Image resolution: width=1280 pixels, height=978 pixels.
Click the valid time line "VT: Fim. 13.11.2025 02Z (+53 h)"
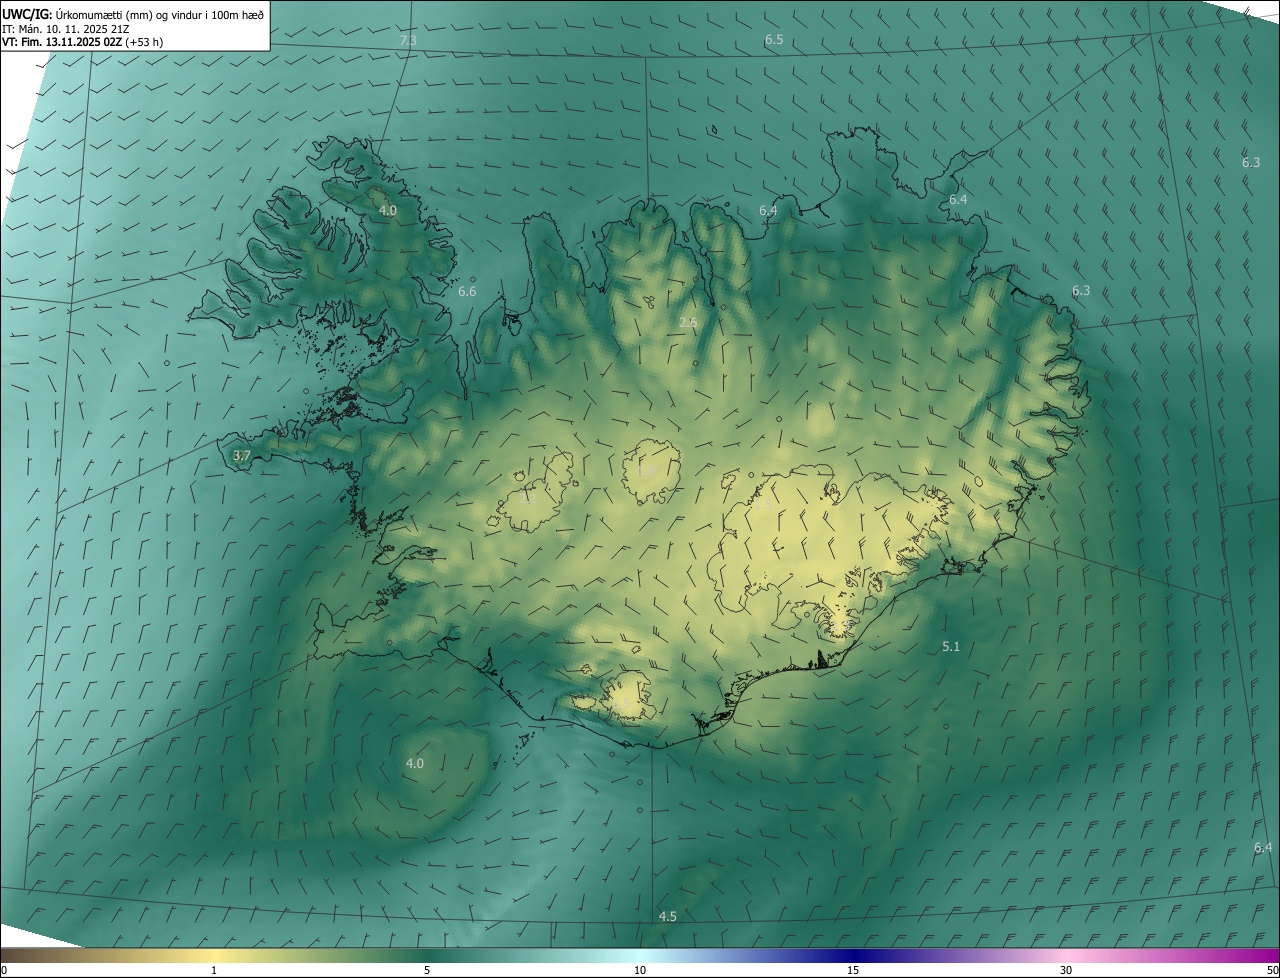click(x=83, y=42)
